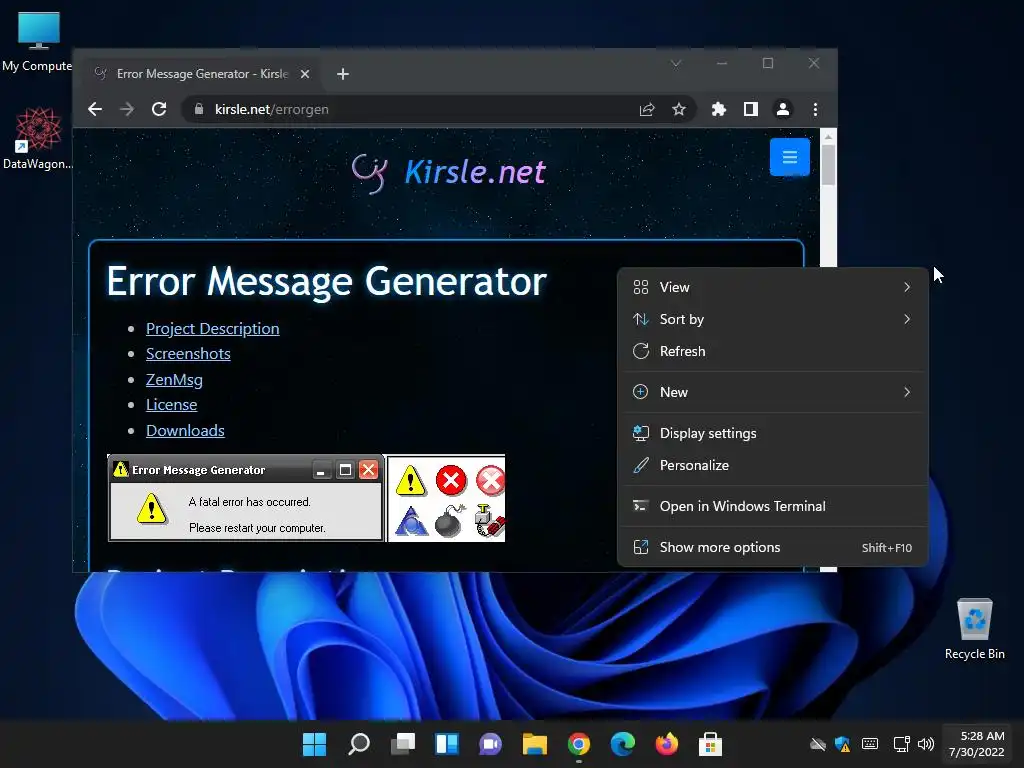Click the site lock icon in address bar
1024x768 pixels.
199,109
